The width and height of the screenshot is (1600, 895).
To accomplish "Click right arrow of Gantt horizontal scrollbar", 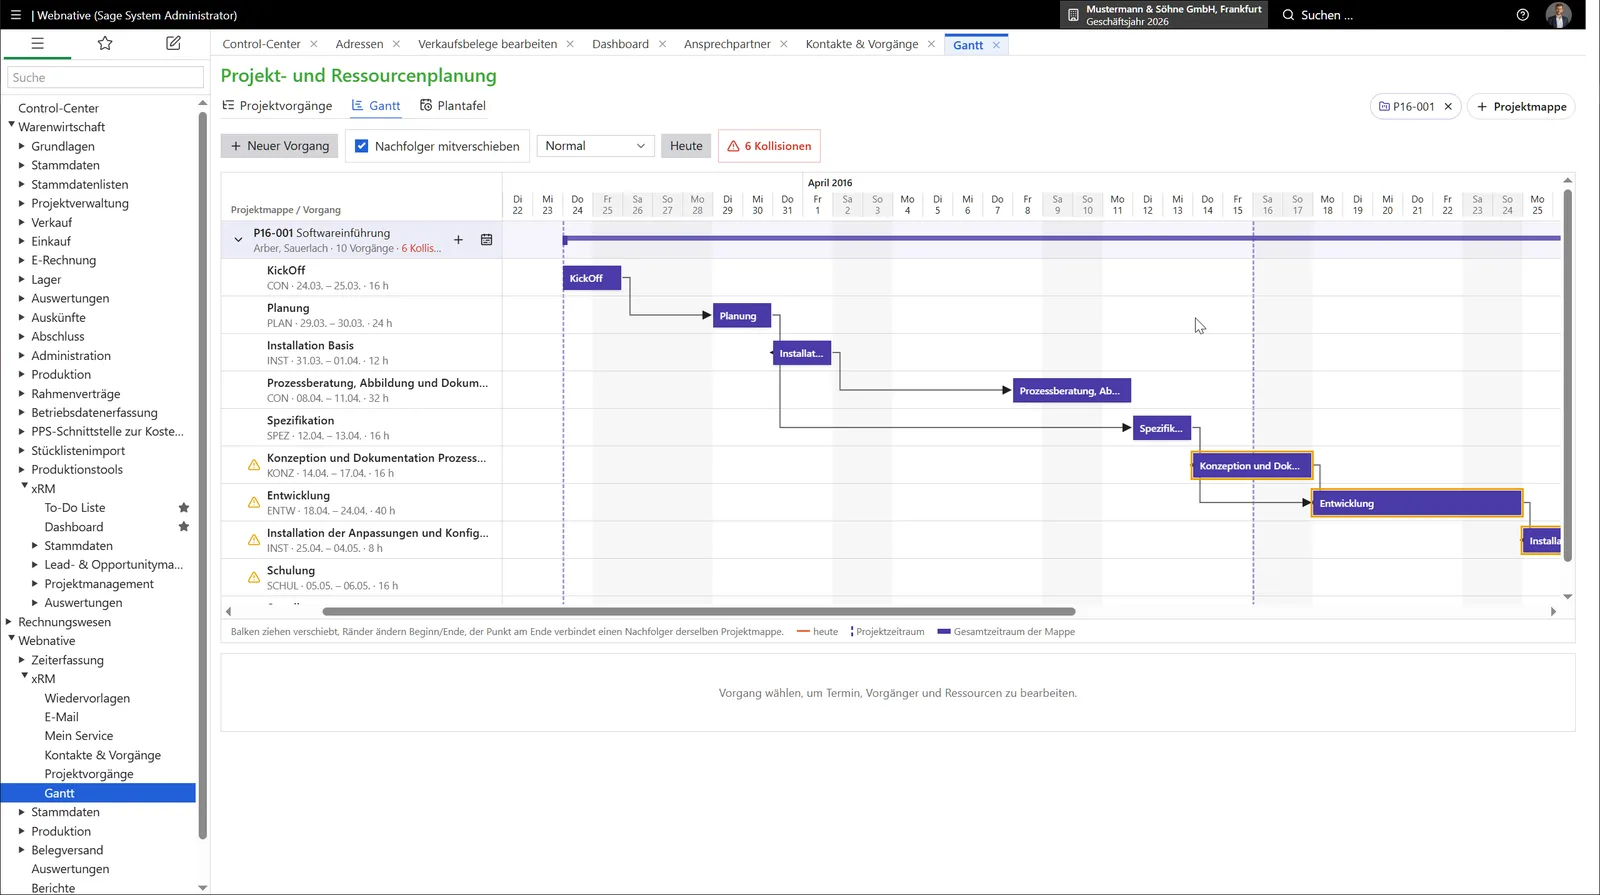I will pyautogui.click(x=1553, y=611).
